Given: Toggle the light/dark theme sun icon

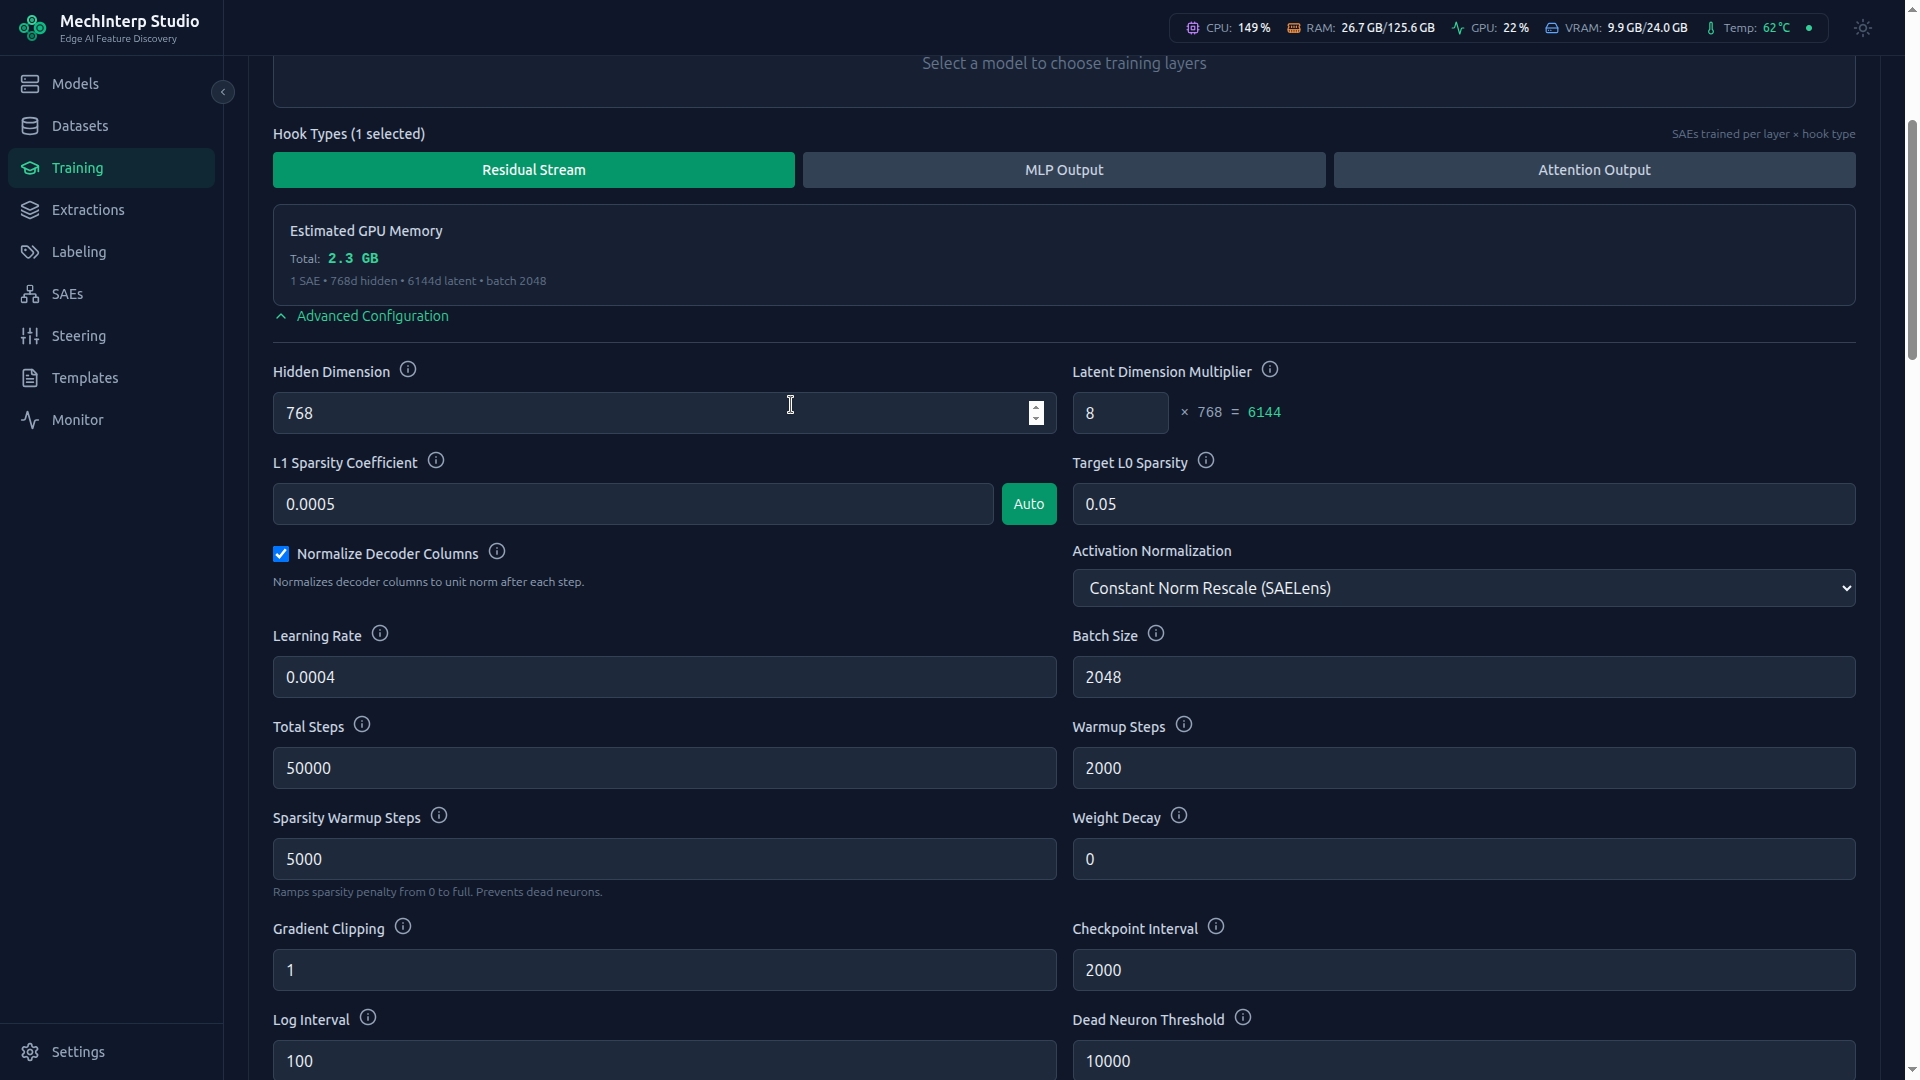Looking at the screenshot, I should coord(1862,28).
